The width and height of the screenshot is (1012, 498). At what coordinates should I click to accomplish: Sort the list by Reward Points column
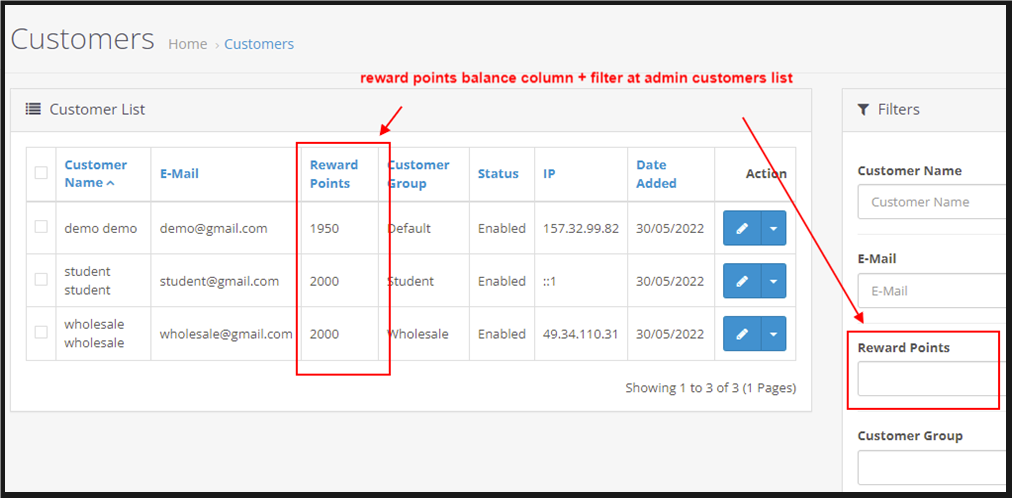pos(333,173)
